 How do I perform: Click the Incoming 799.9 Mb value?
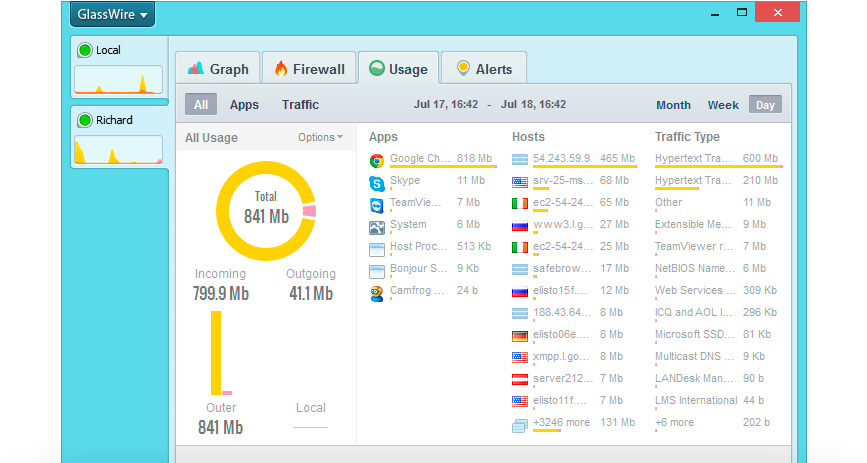(221, 293)
